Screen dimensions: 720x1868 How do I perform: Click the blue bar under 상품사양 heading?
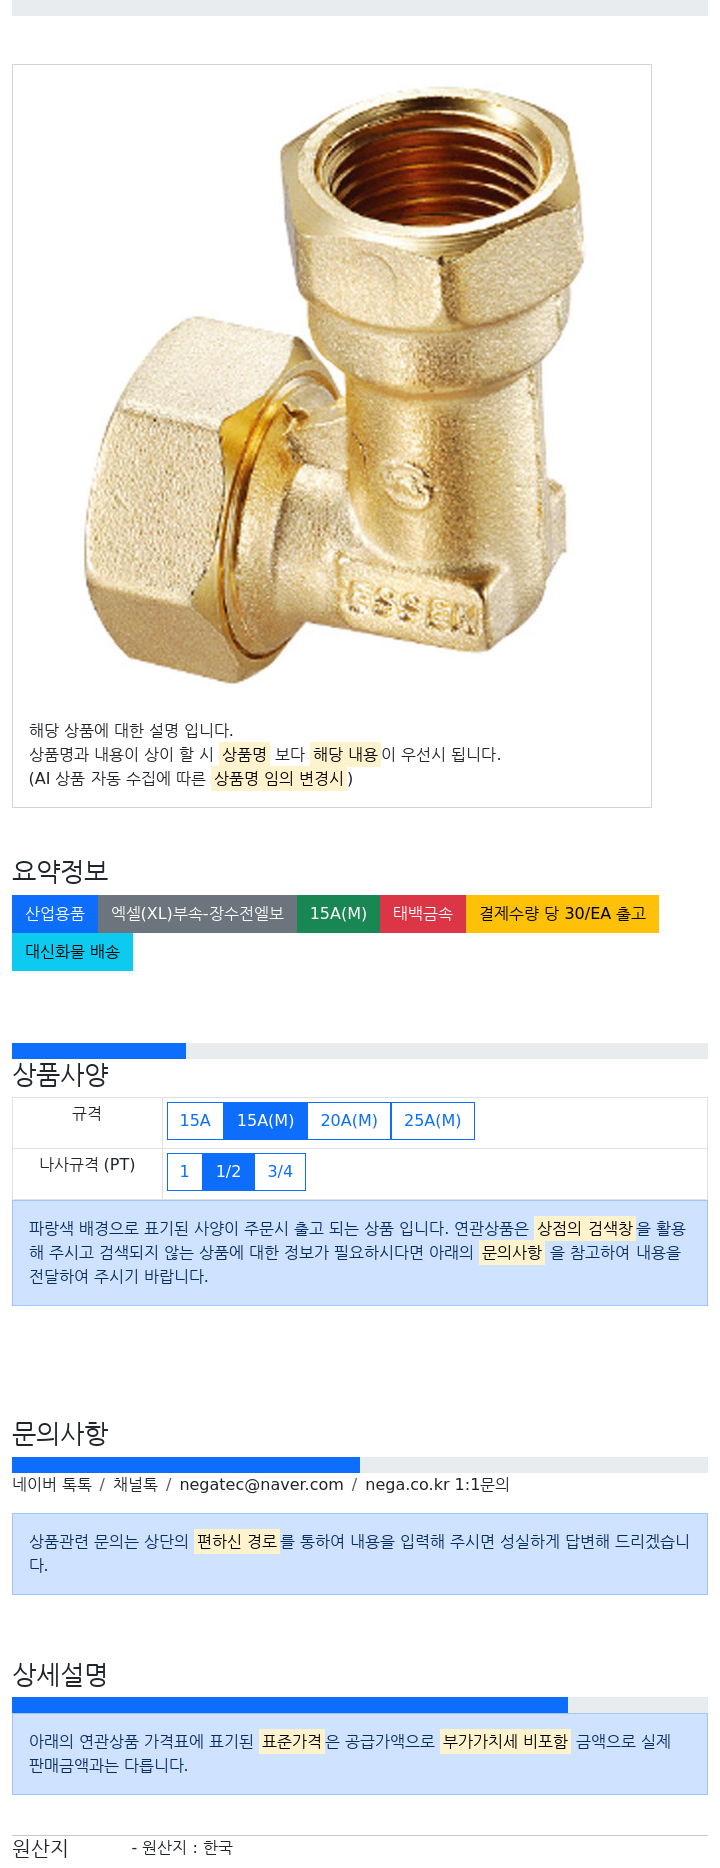tap(99, 1051)
